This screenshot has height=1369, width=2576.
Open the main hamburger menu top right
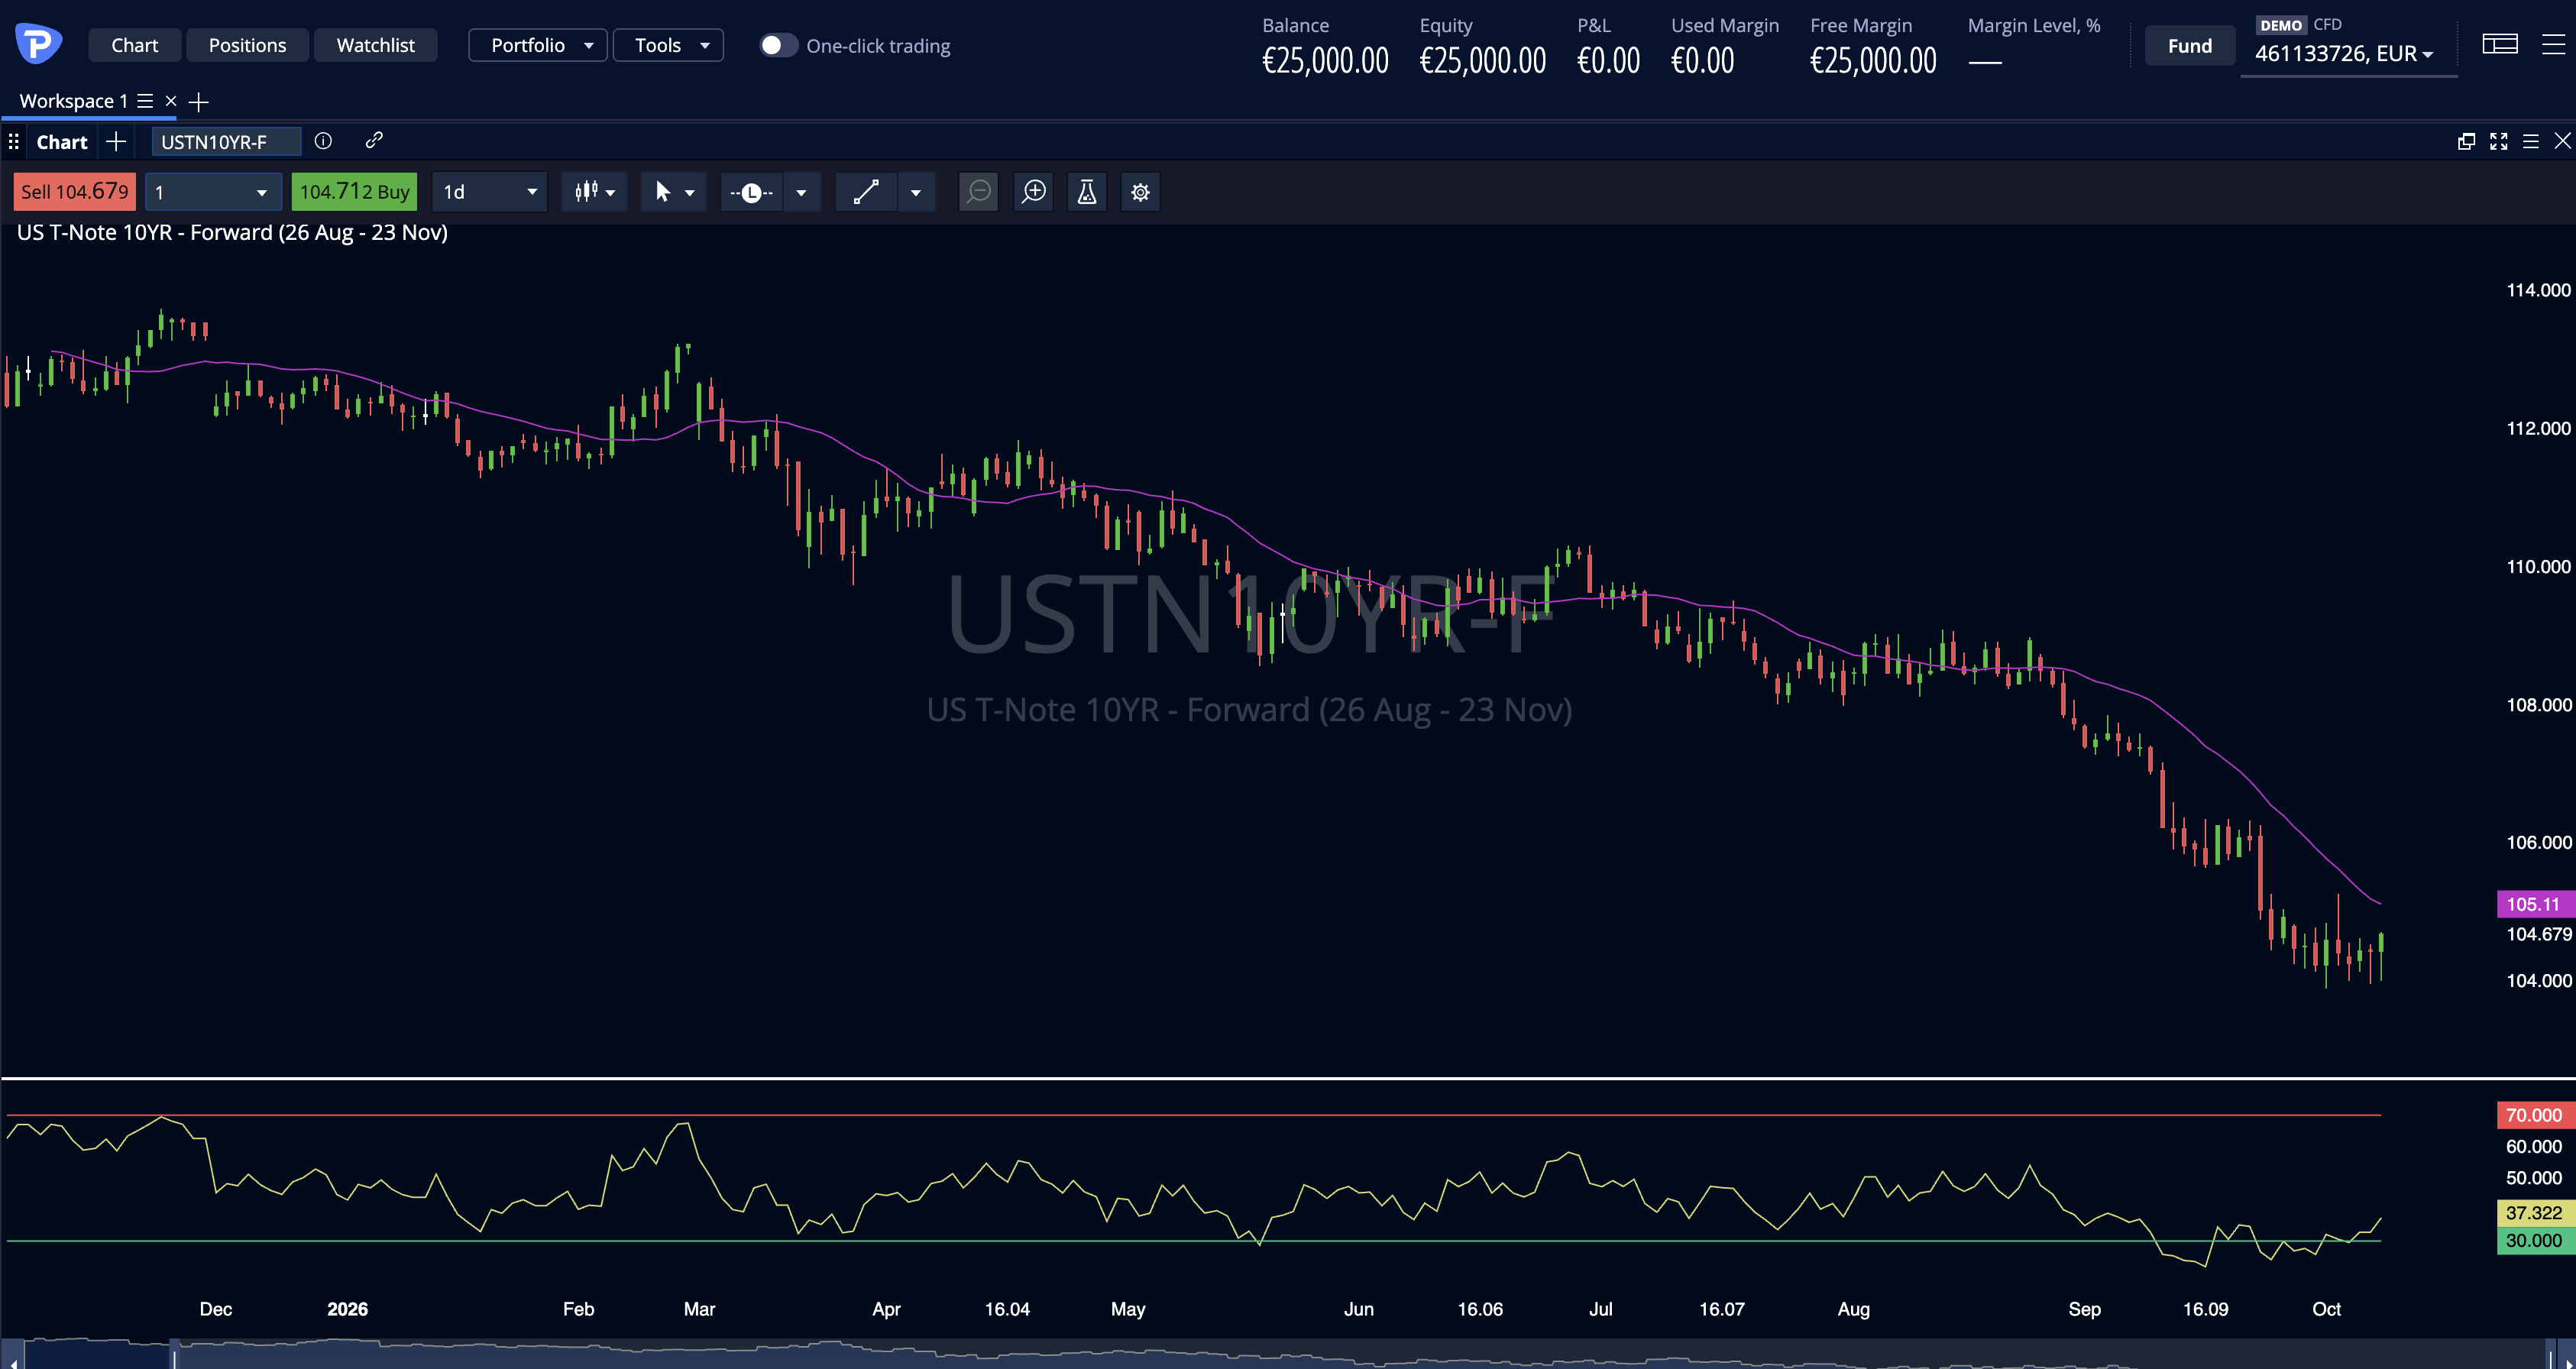2553,44
